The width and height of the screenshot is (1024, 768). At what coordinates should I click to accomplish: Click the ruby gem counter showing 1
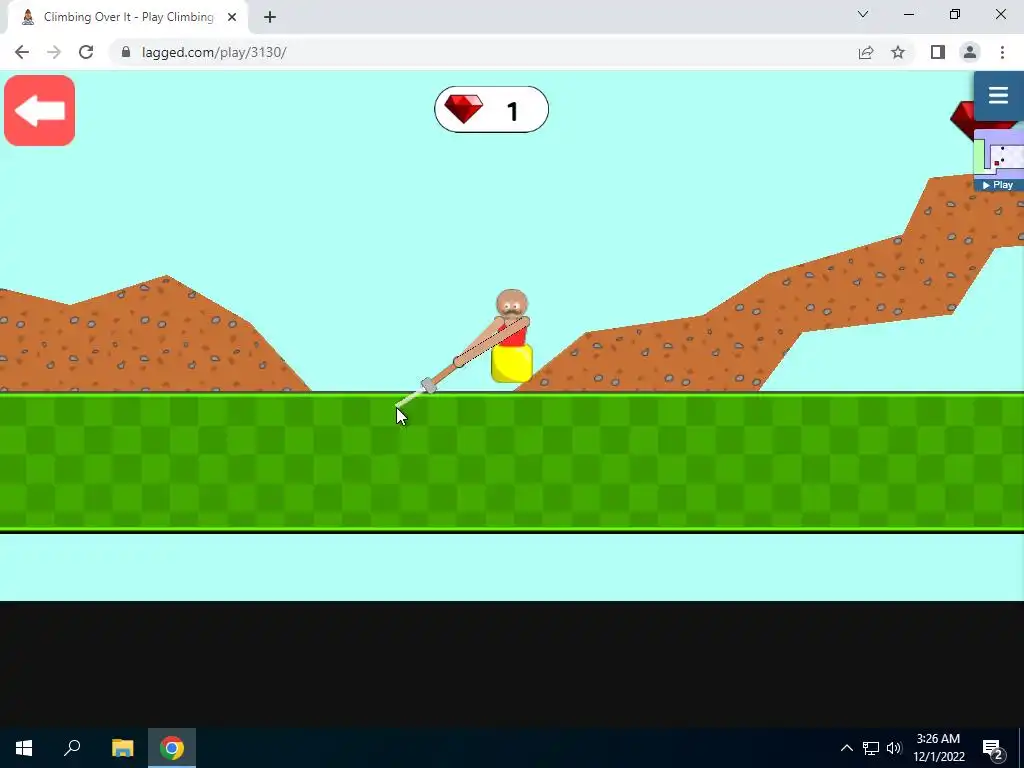coord(491,109)
